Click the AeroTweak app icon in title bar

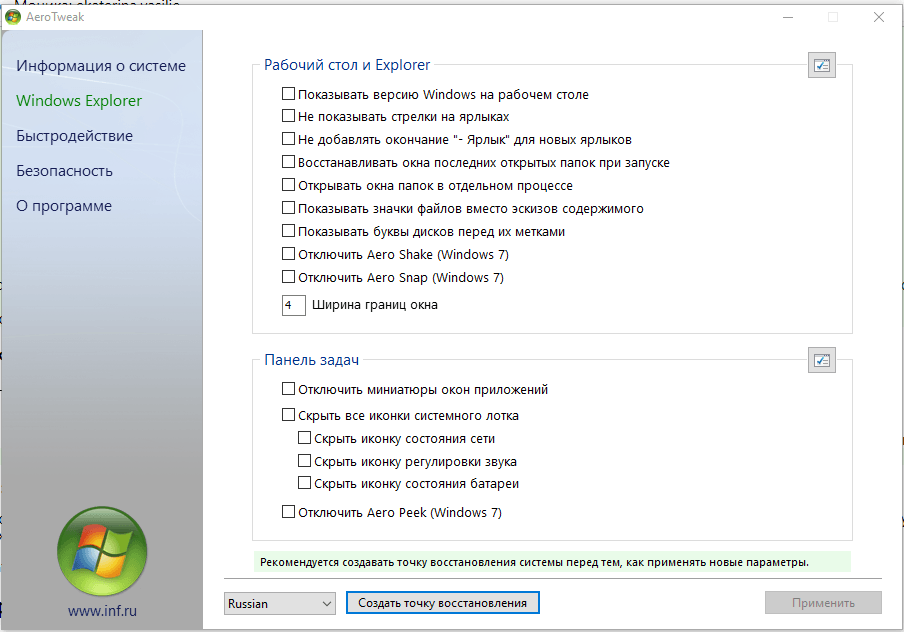pyautogui.click(x=12, y=17)
